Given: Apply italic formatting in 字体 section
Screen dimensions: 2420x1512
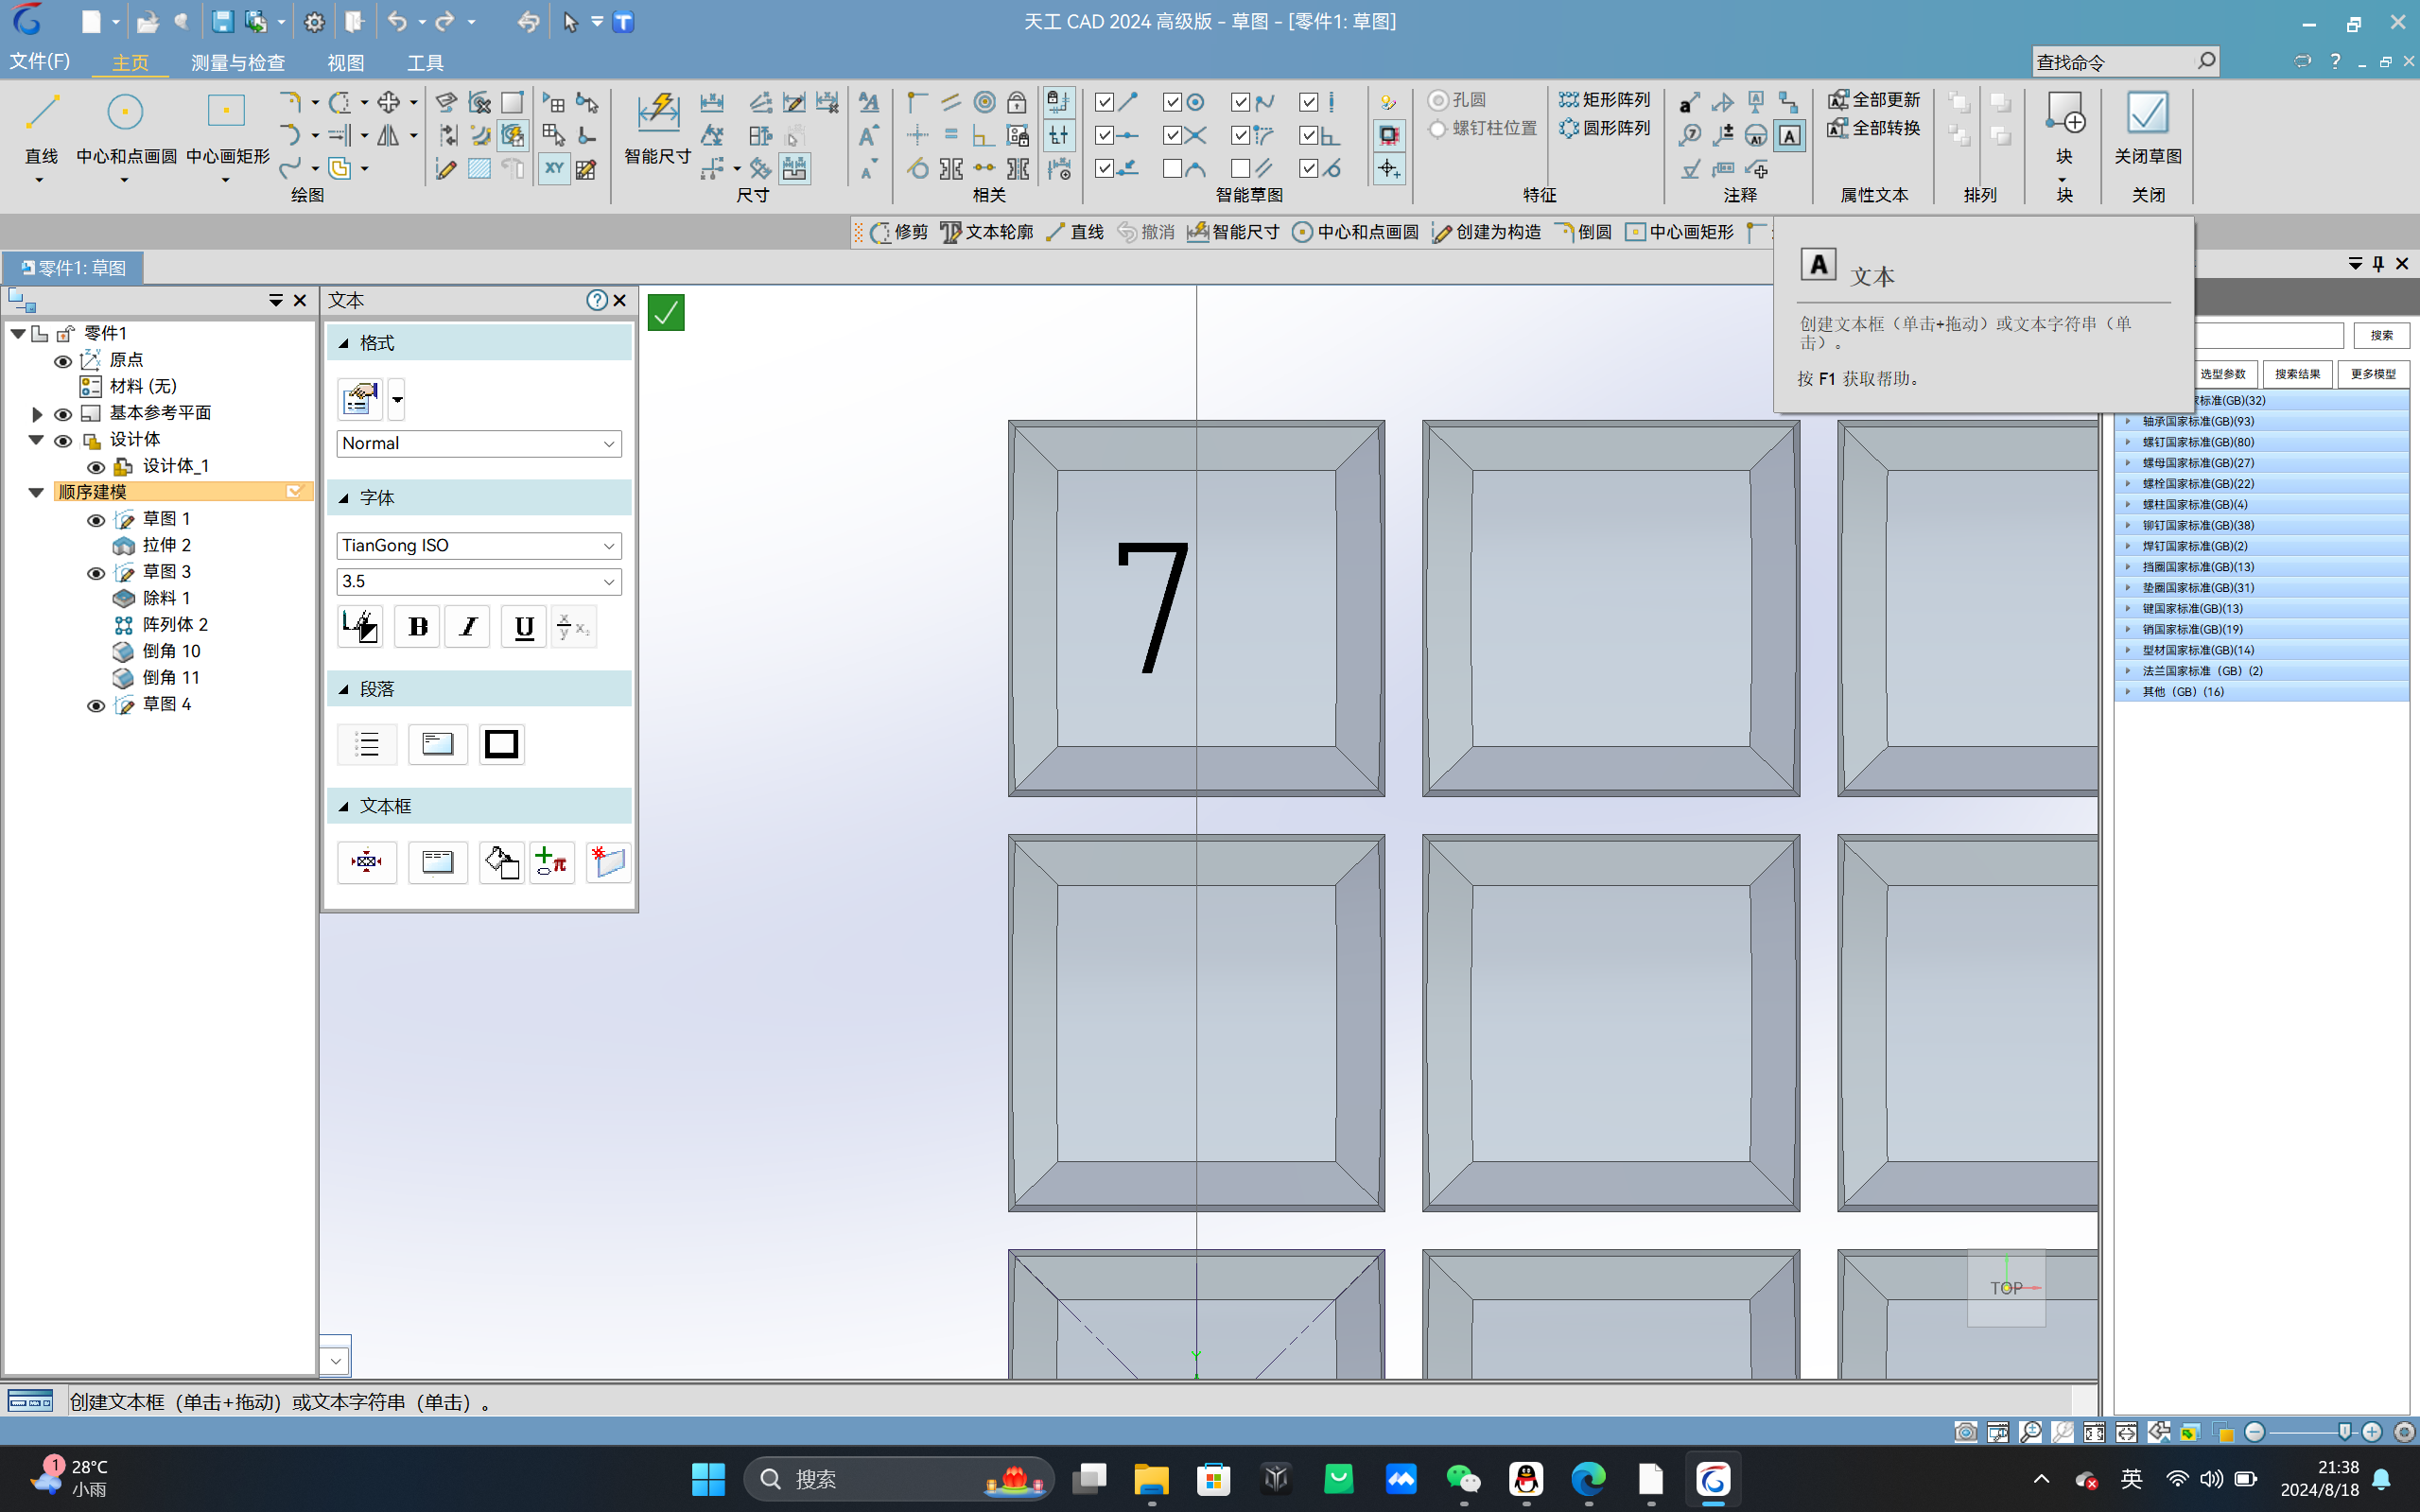Looking at the screenshot, I should 468,627.
